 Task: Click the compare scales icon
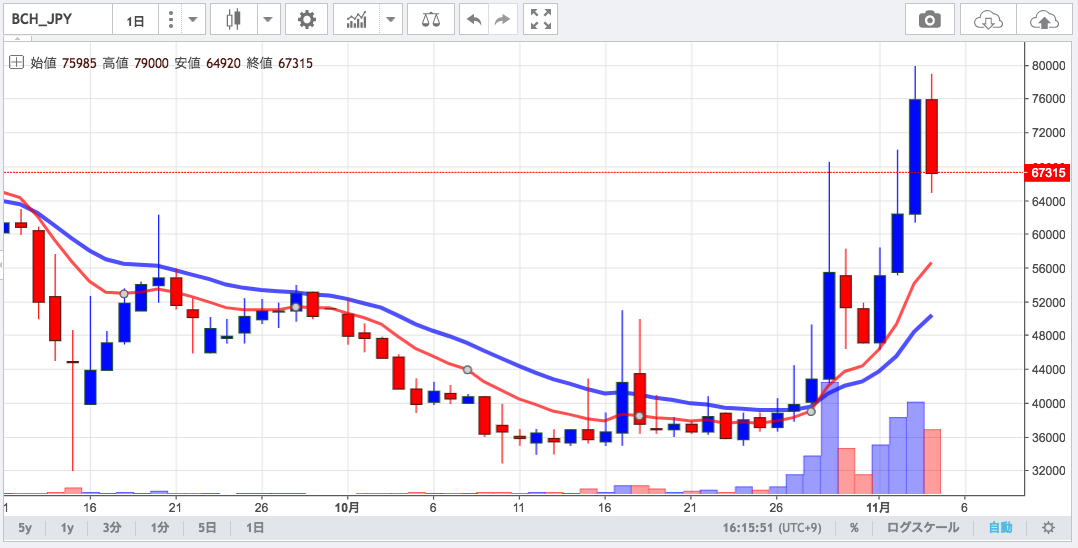click(x=431, y=20)
